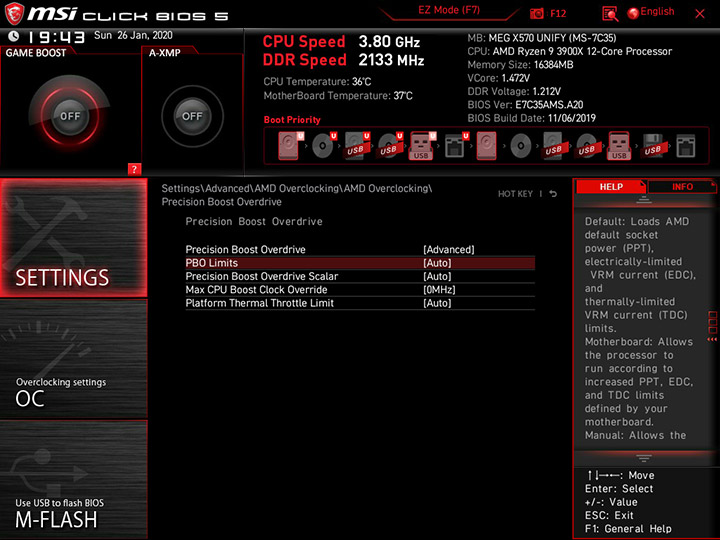
Task: Click the BIOS Build Date: 11/06/2019 line
Action: pos(531,118)
